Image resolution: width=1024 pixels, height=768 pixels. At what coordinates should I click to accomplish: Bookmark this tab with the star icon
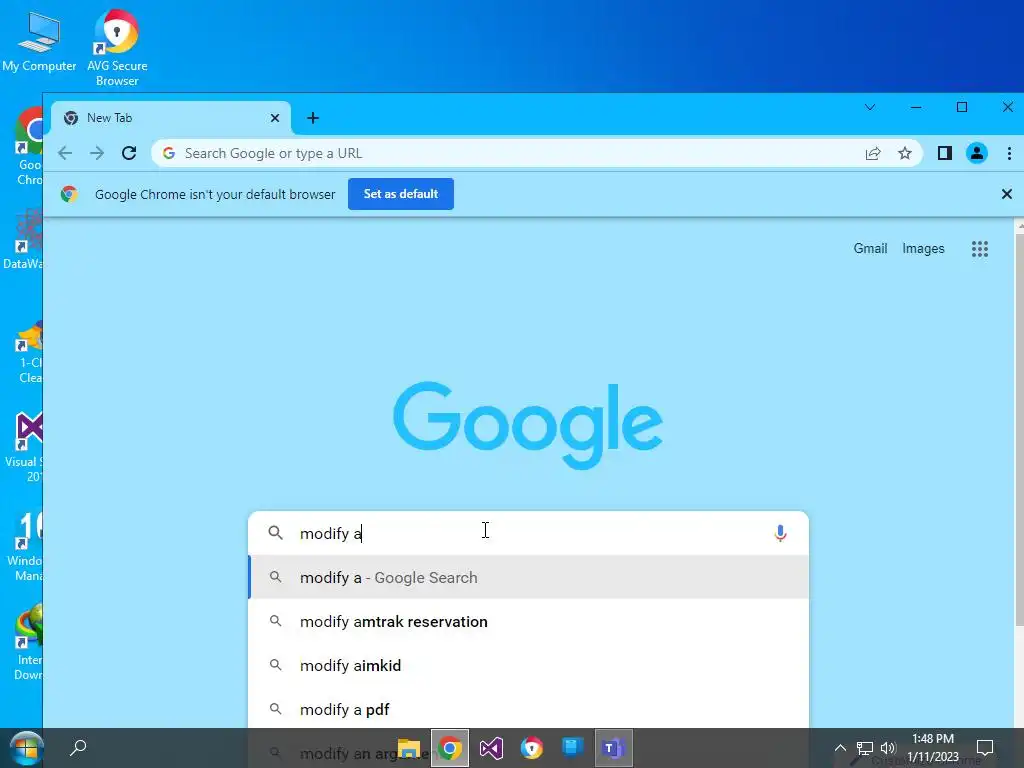coord(904,153)
